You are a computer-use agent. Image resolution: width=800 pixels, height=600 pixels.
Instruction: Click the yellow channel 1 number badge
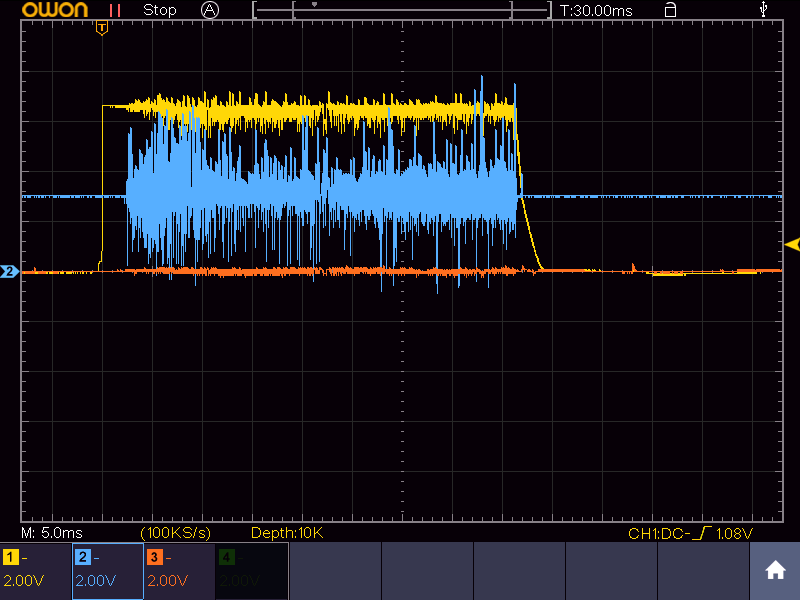click(x=11, y=557)
